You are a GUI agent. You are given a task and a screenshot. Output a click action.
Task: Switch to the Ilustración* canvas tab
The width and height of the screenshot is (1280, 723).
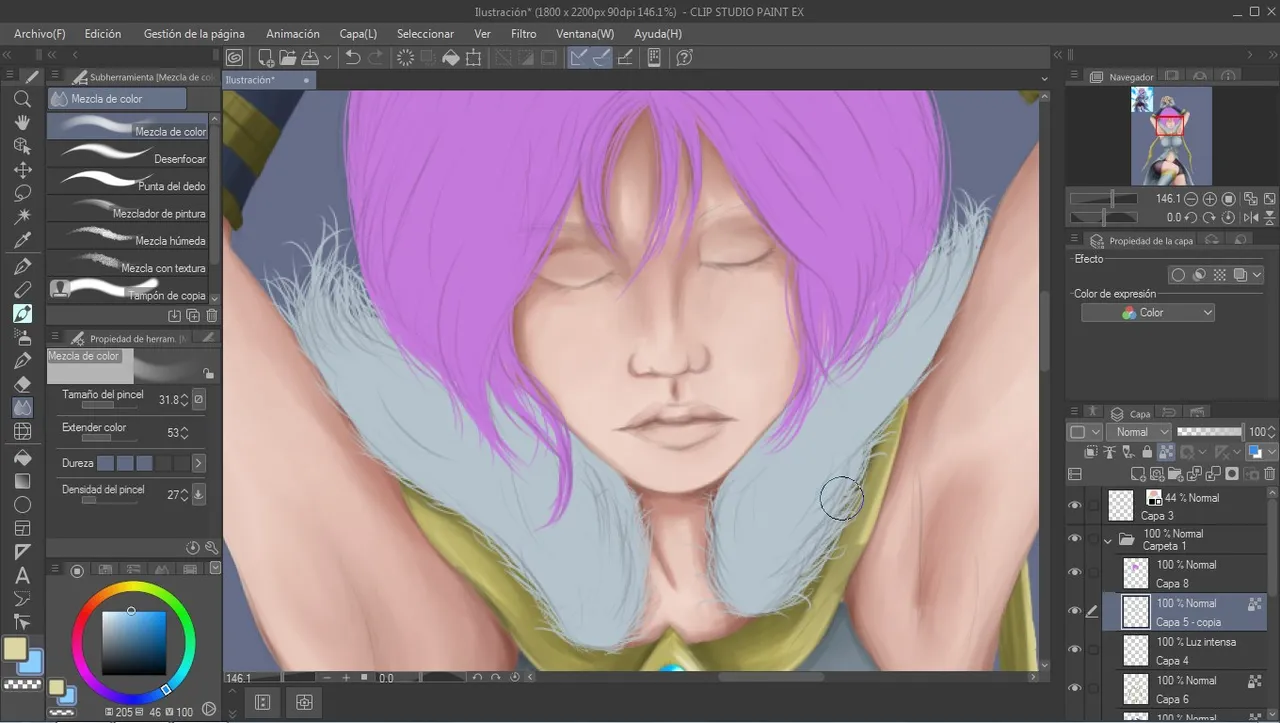pos(267,79)
